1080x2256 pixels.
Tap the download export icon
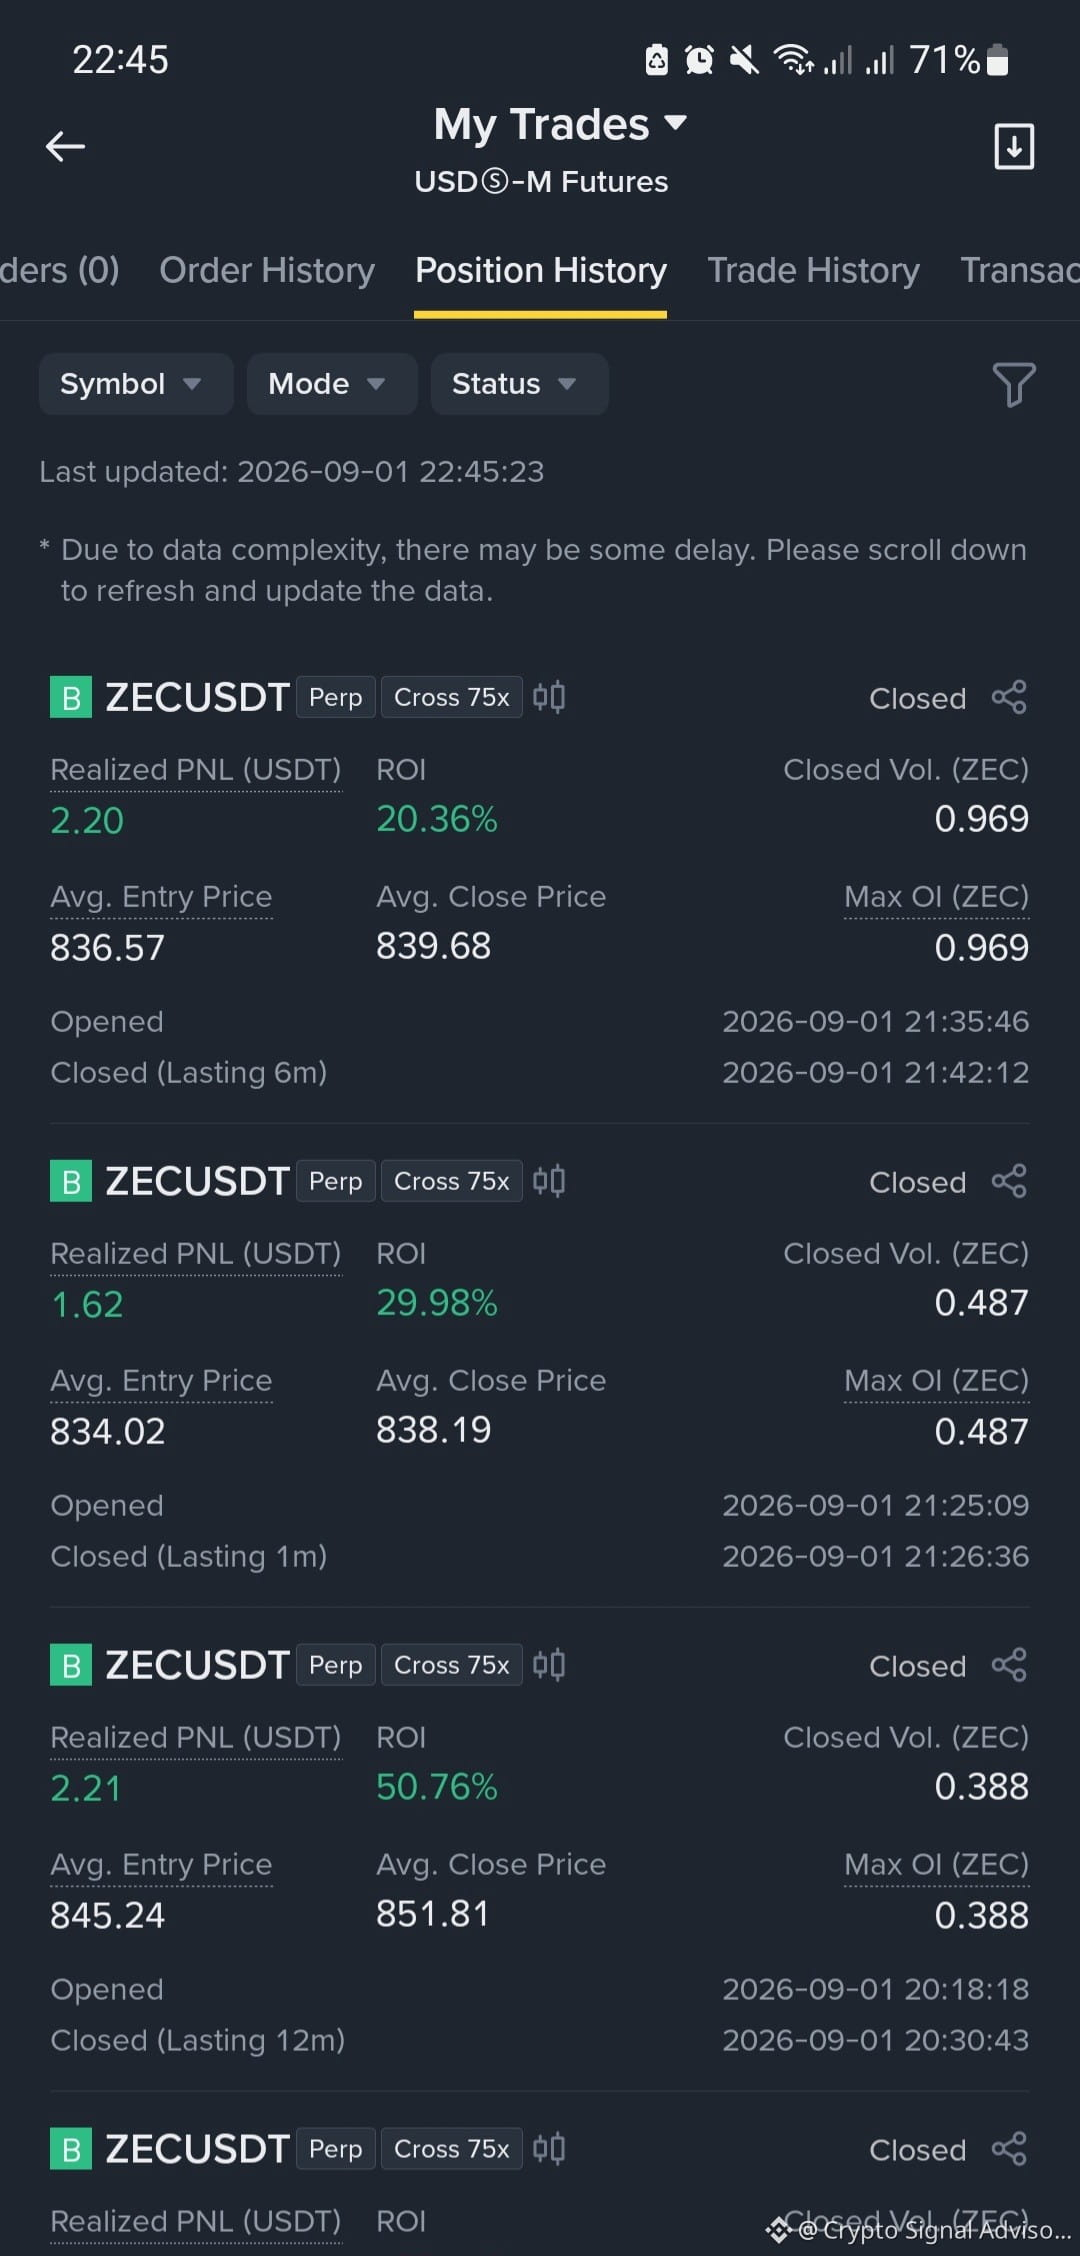point(1013,147)
